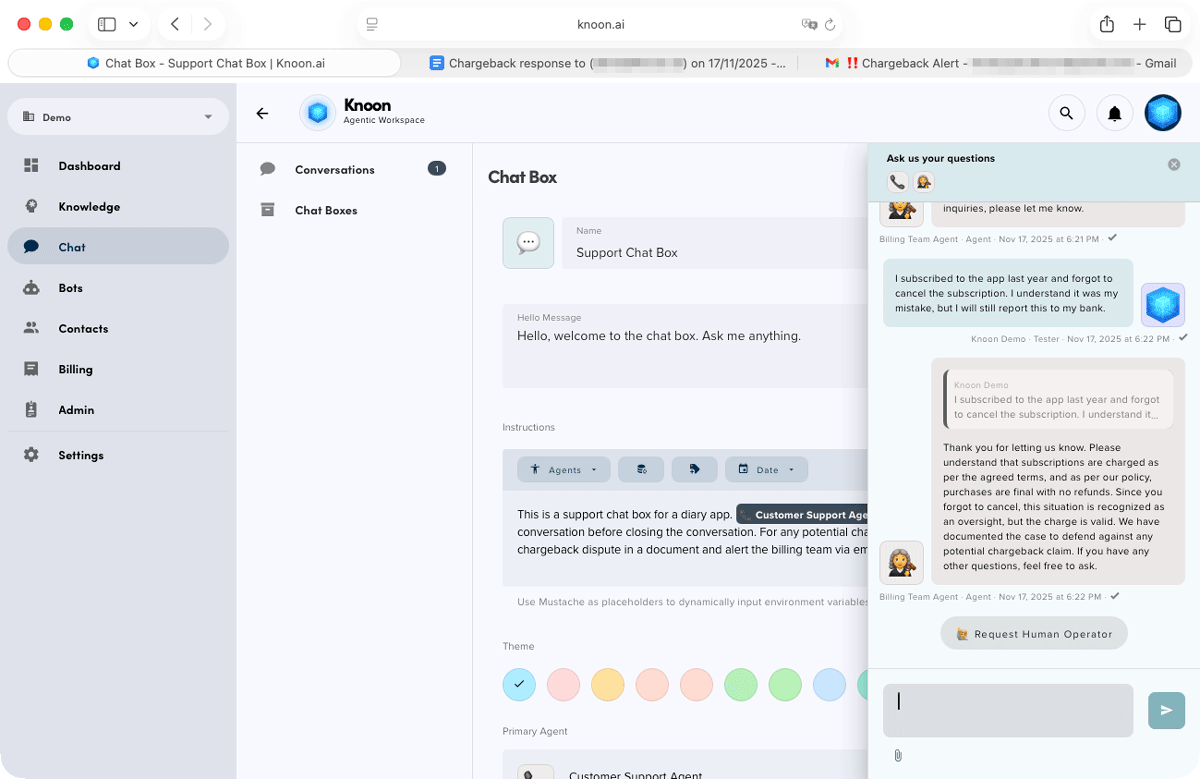The width and height of the screenshot is (1200, 779).
Task: Click the Knoon Demo tester avatar in chat
Action: [x=1163, y=305]
